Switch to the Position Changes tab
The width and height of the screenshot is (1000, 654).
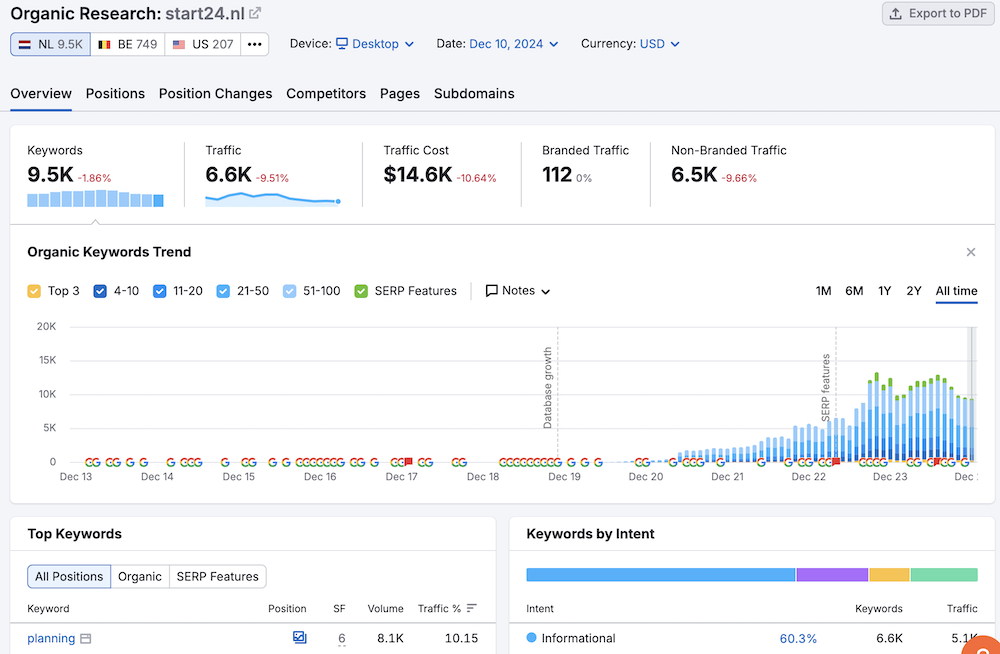[x=215, y=93]
